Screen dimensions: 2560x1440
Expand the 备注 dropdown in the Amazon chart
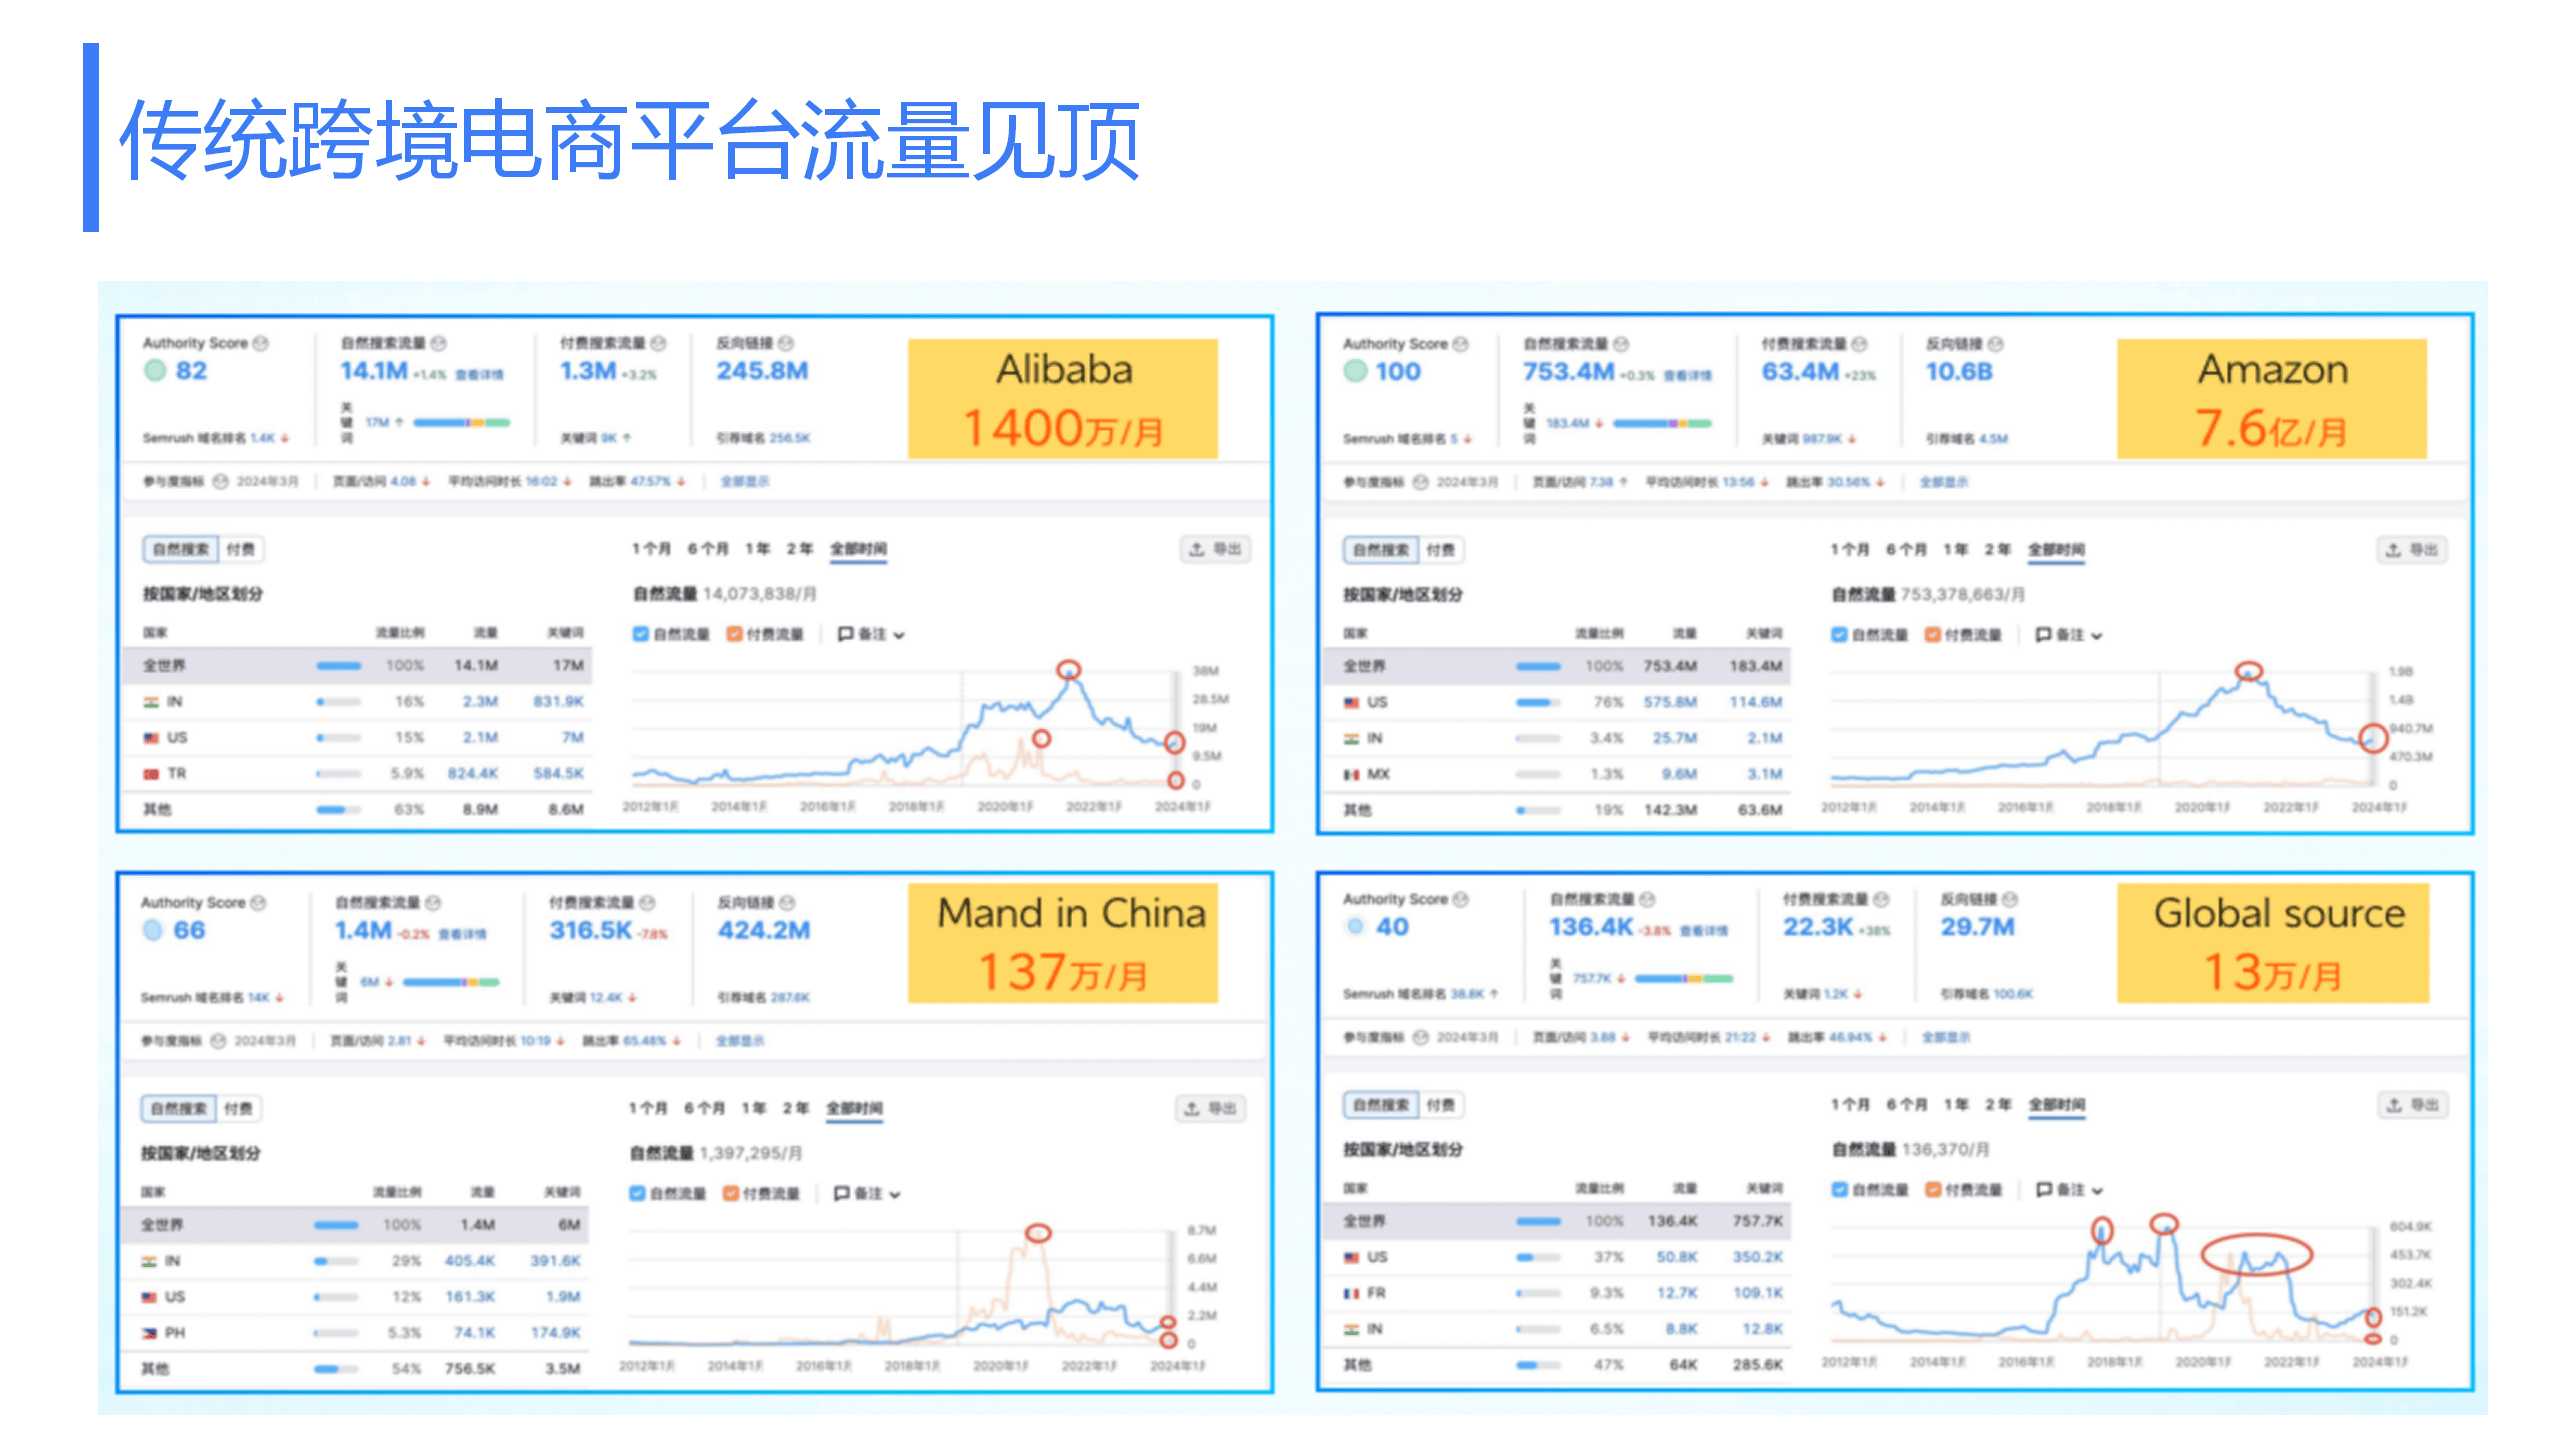tap(2097, 636)
